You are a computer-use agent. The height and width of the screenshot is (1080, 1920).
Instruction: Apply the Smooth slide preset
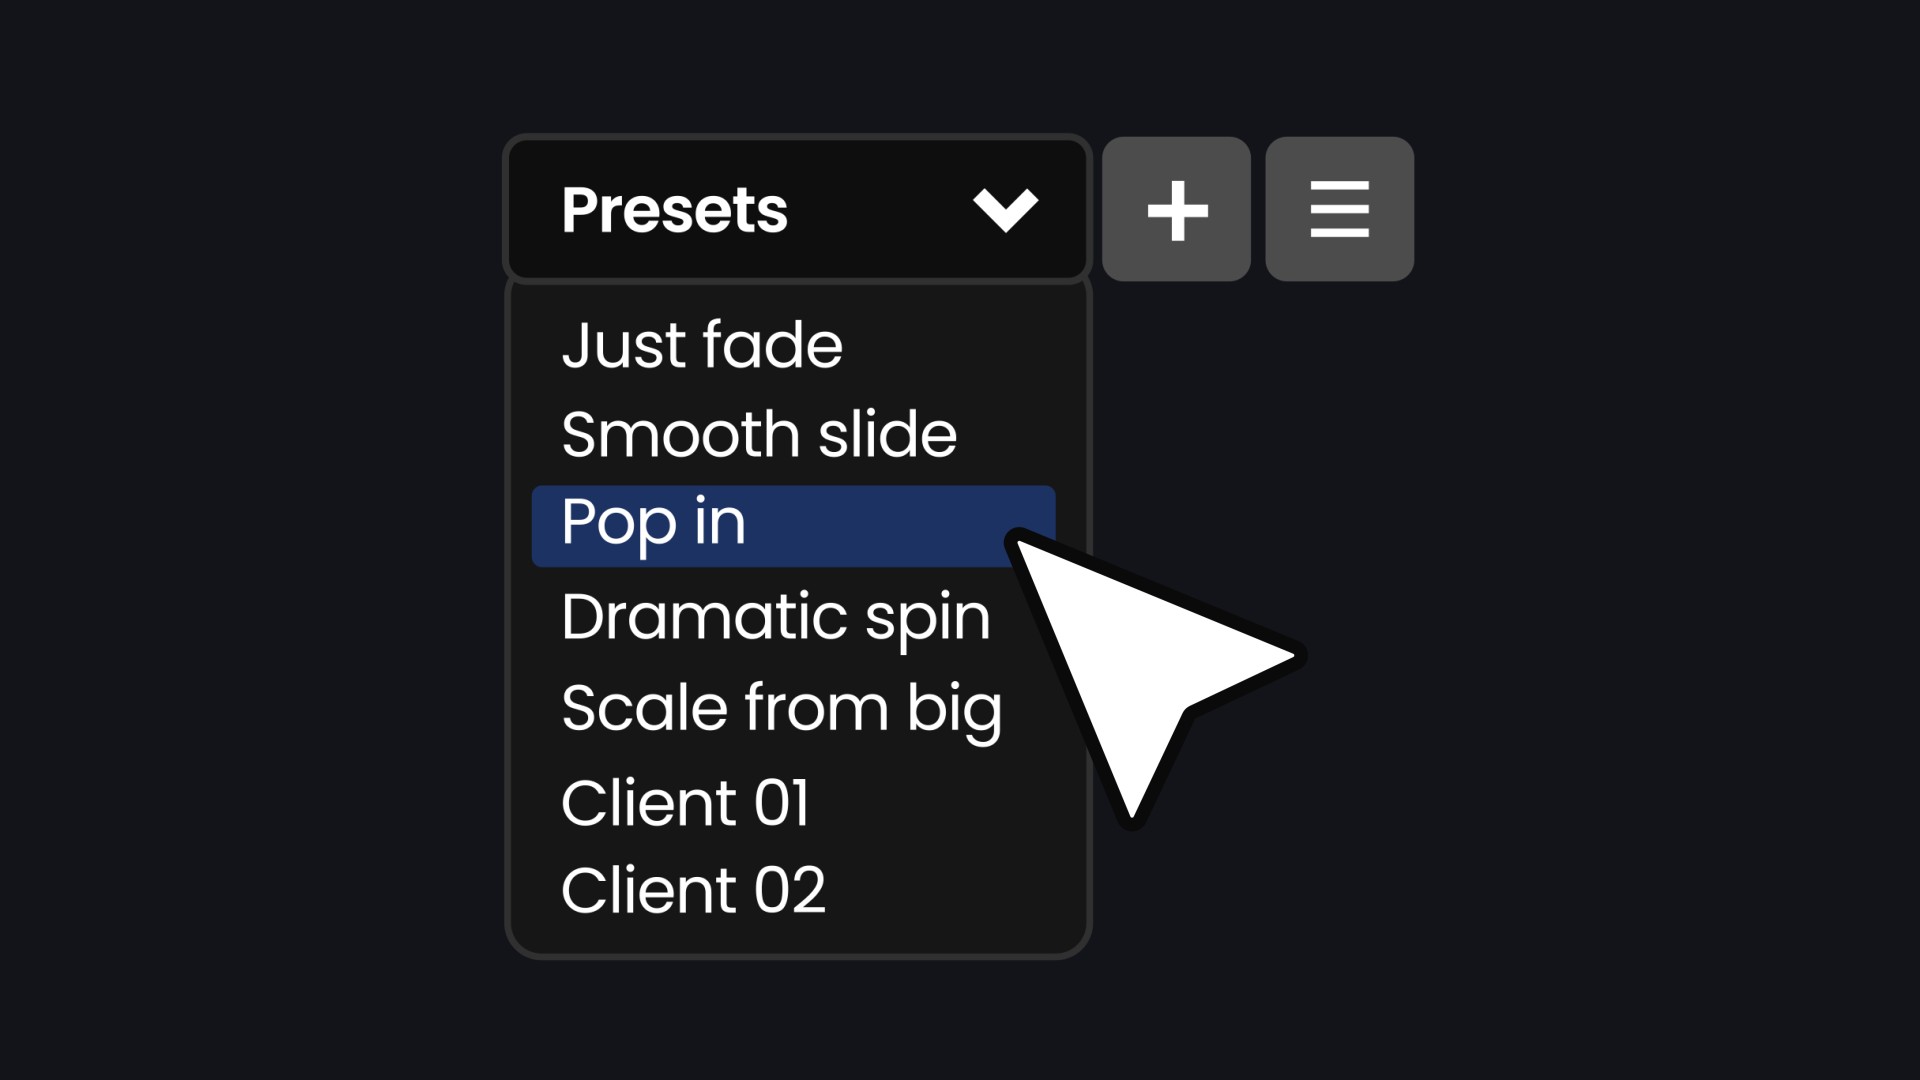(x=759, y=433)
